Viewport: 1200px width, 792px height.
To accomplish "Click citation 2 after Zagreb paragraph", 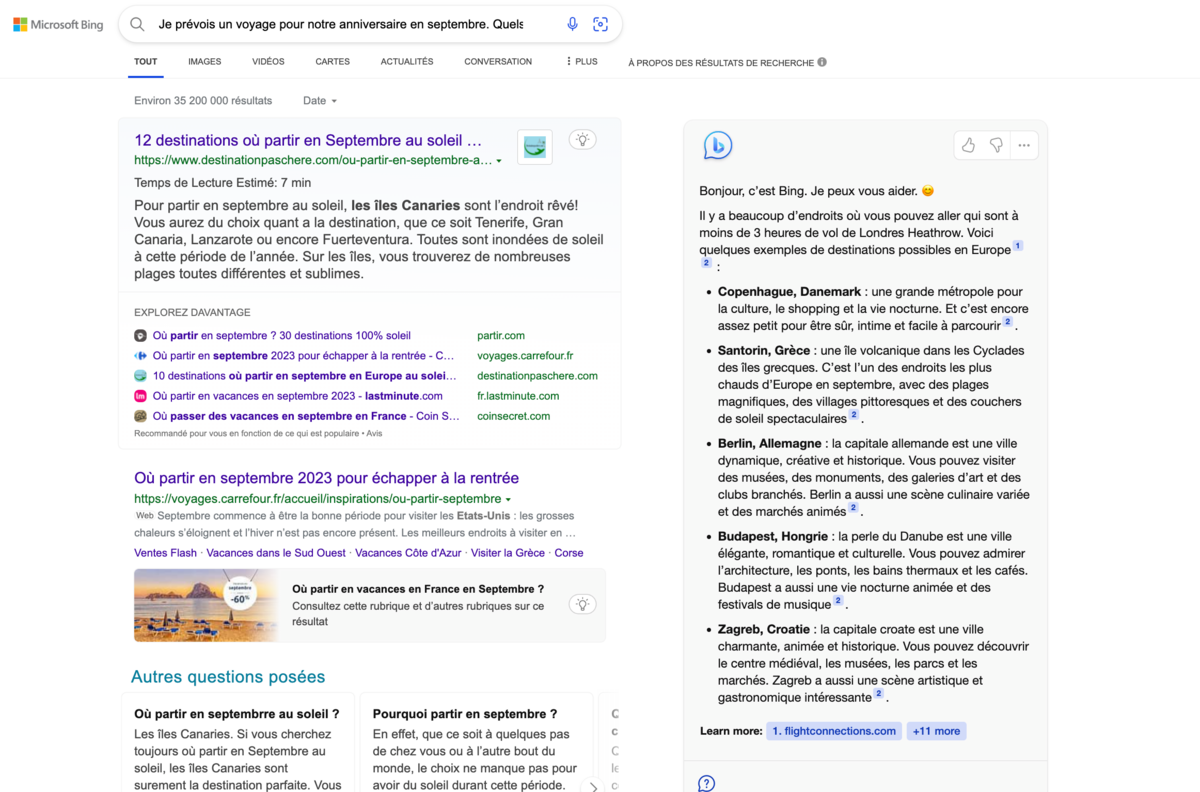I will point(879,694).
